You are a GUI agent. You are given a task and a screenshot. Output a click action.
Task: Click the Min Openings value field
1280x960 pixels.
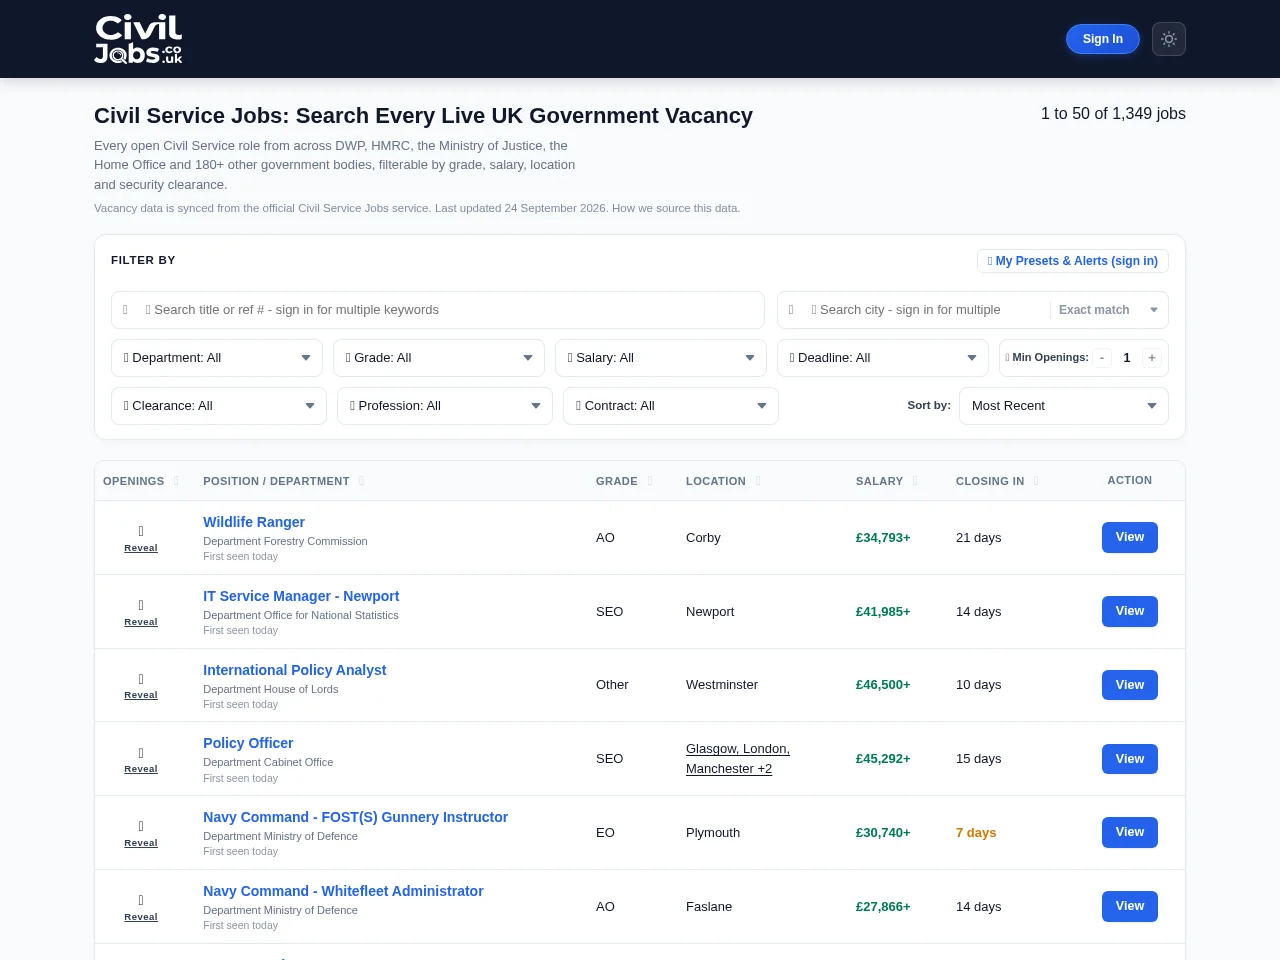[1127, 358]
